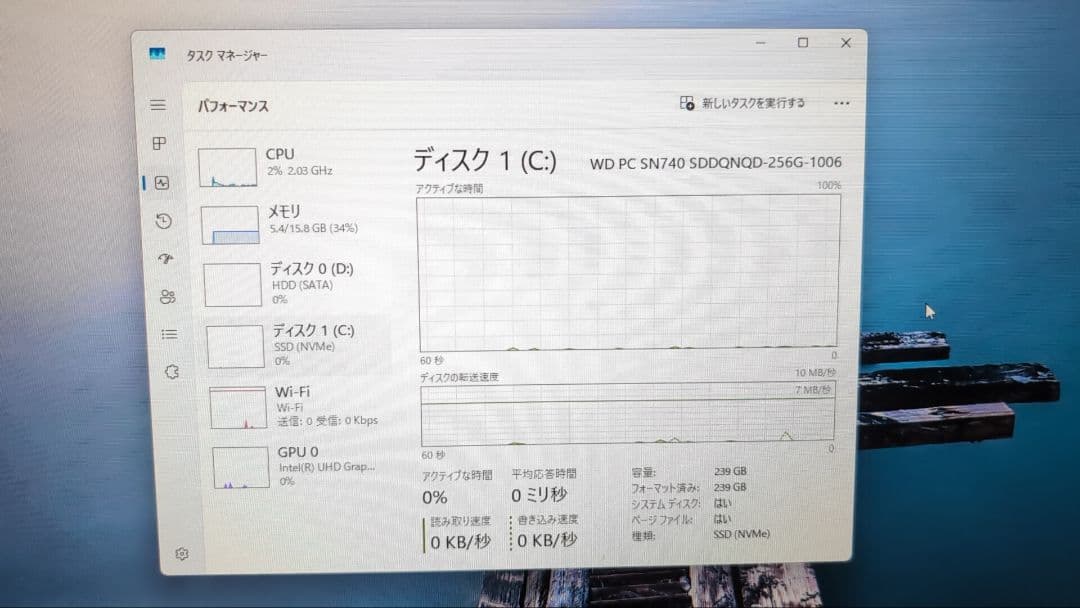The width and height of the screenshot is (1080, 608).
Task: Select the Performance page icon
Action: pos(162,182)
